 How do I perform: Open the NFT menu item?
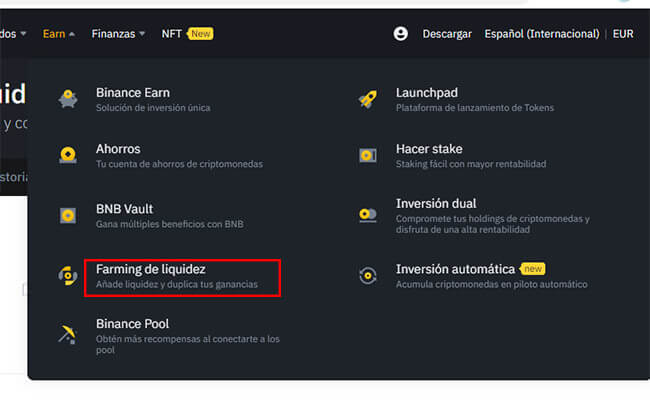172,34
